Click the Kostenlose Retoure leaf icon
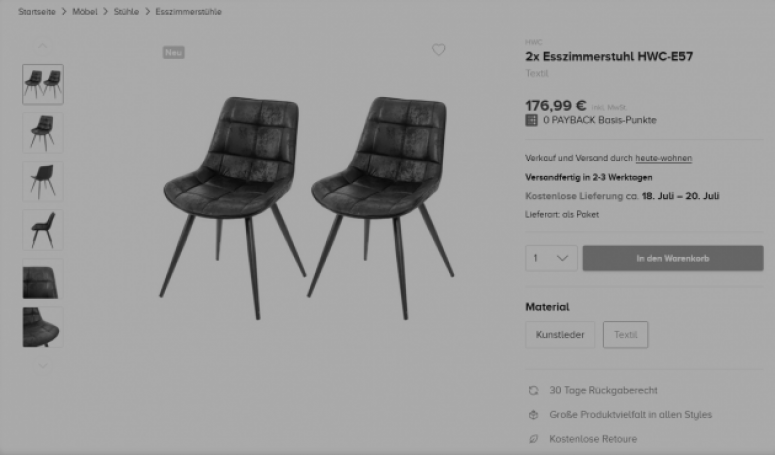Screen dimensions: 775x455 [533, 439]
